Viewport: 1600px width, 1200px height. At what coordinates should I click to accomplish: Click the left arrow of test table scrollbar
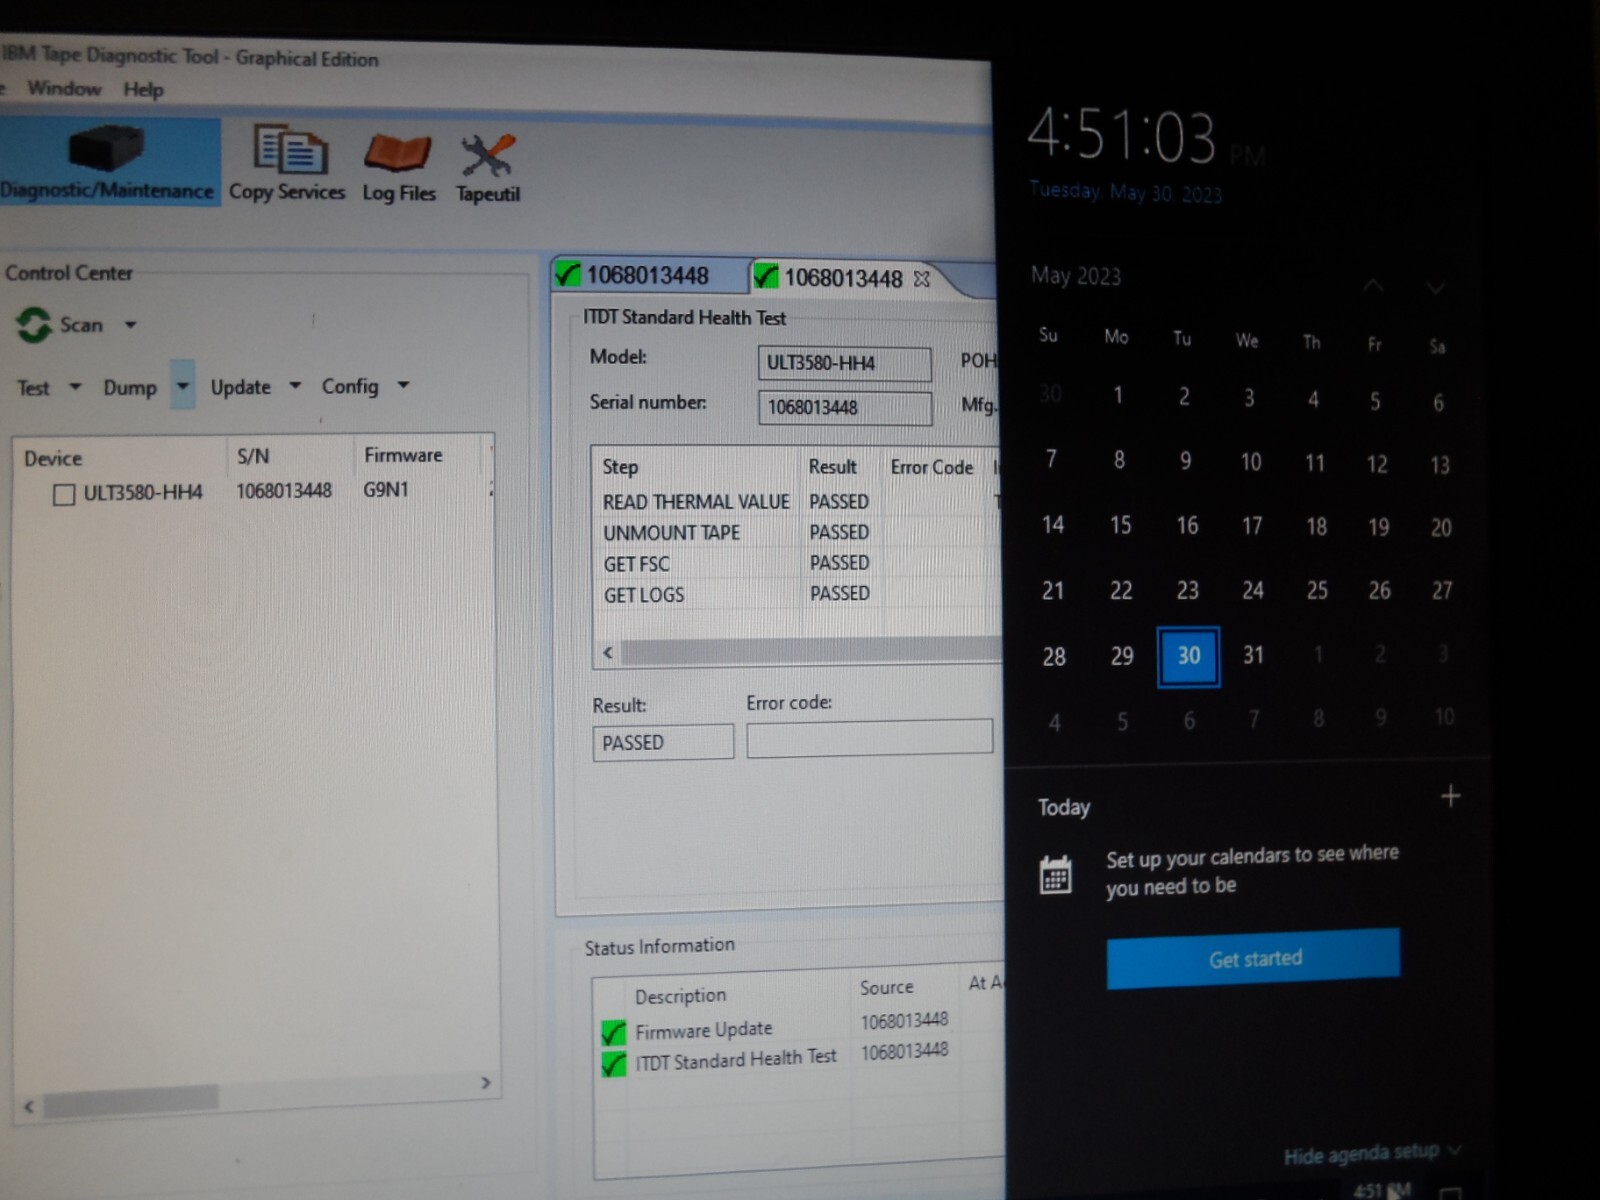coord(608,652)
